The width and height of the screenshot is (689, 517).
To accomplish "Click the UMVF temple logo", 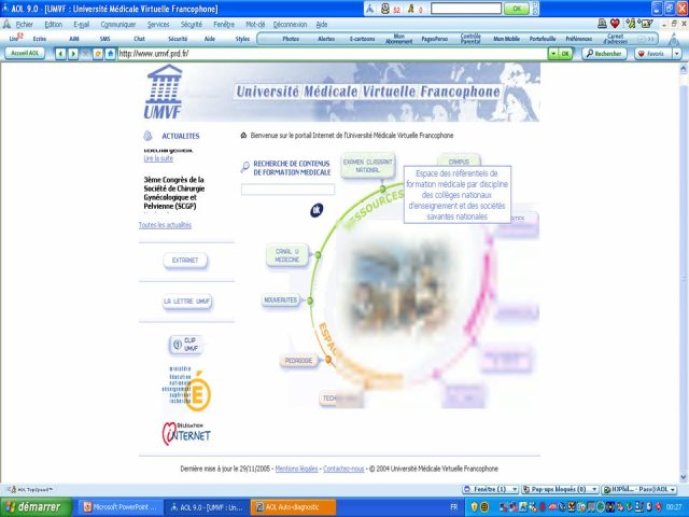I will coord(163,91).
